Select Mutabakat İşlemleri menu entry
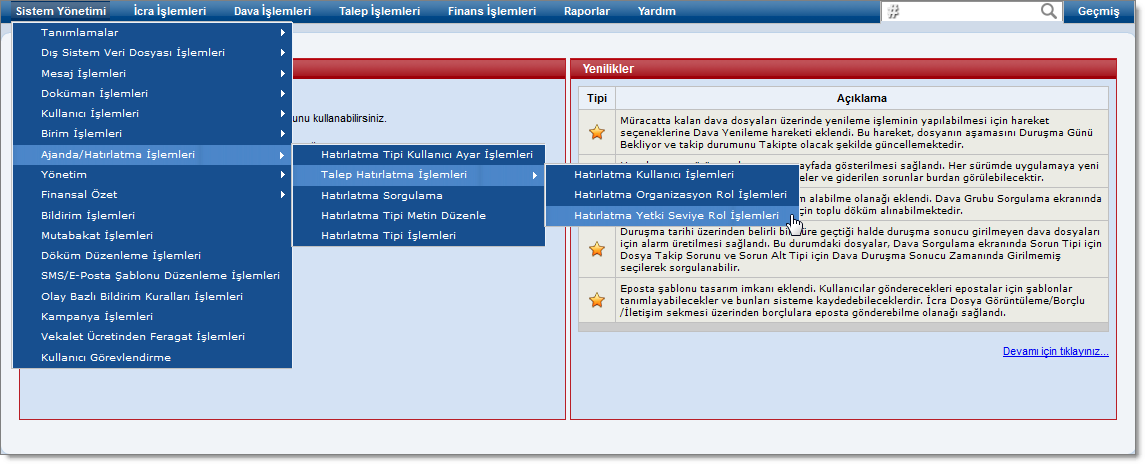The image size is (1145, 464). pyautogui.click(x=152, y=235)
